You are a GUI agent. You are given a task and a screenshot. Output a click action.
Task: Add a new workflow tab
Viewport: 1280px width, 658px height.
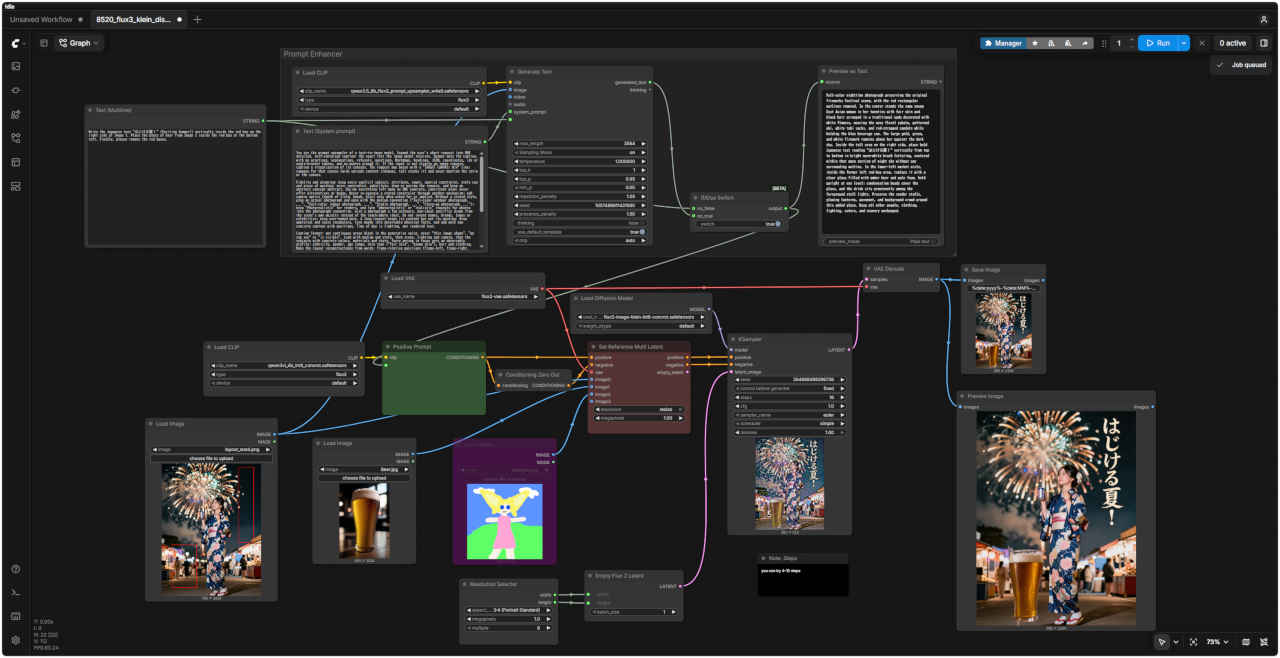pos(197,19)
